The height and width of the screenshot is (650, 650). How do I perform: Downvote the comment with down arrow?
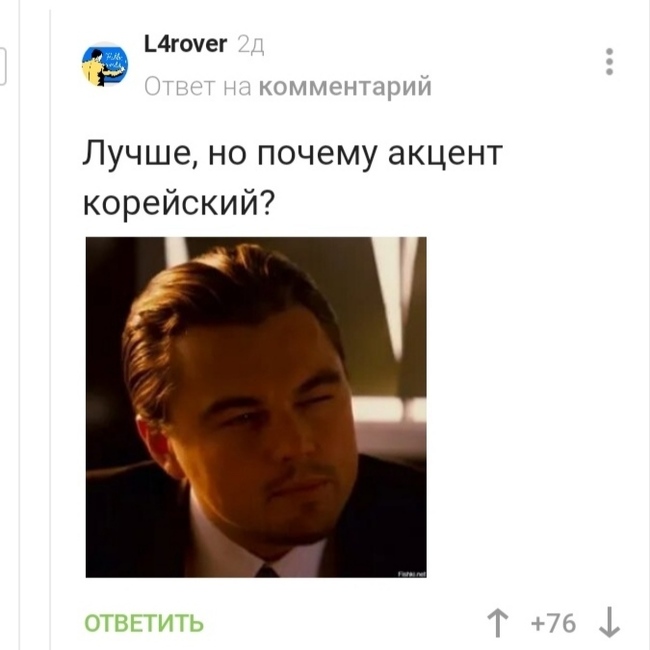609,623
